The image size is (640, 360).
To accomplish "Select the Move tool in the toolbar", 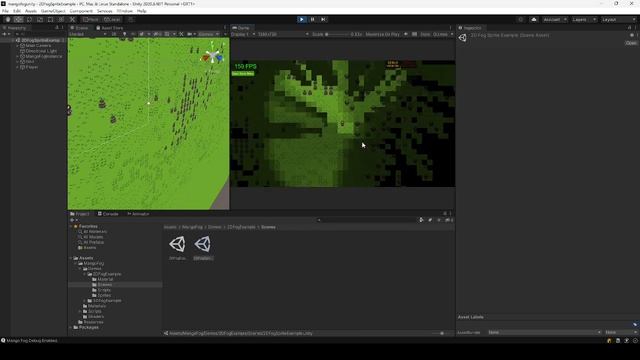I will tap(18, 19).
